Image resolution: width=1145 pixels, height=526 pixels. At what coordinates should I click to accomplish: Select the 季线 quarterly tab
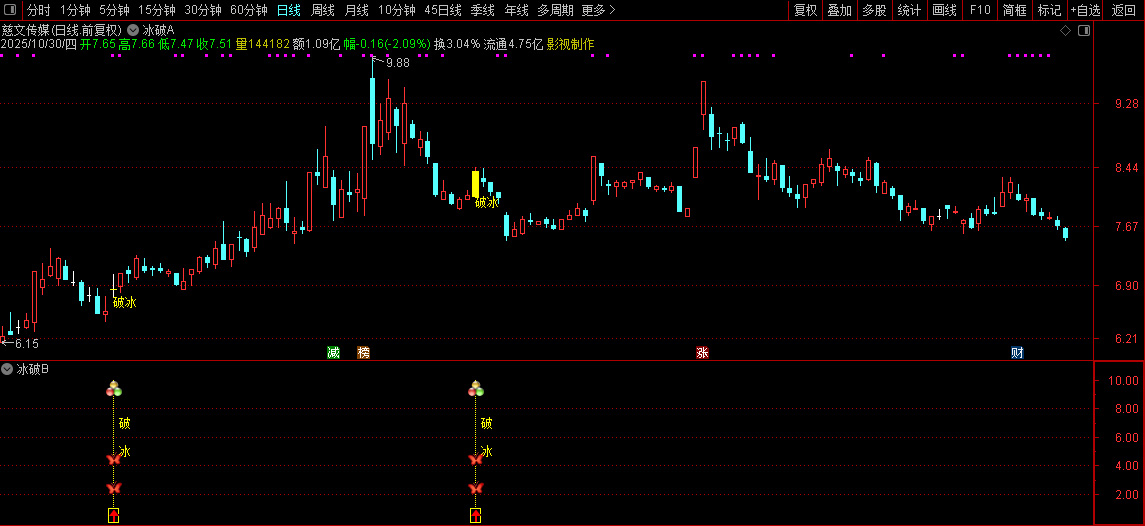pyautogui.click(x=483, y=10)
